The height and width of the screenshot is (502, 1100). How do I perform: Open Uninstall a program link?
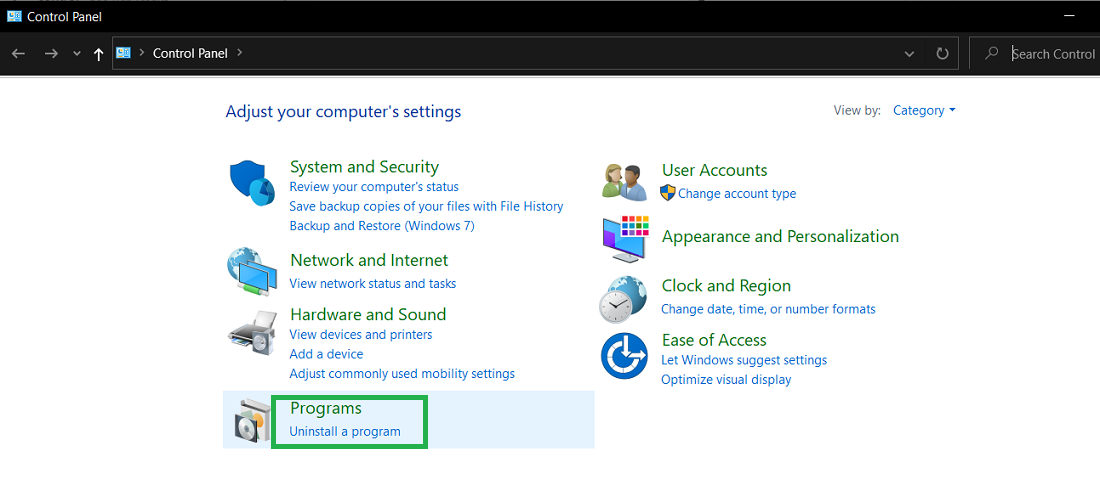click(x=345, y=432)
